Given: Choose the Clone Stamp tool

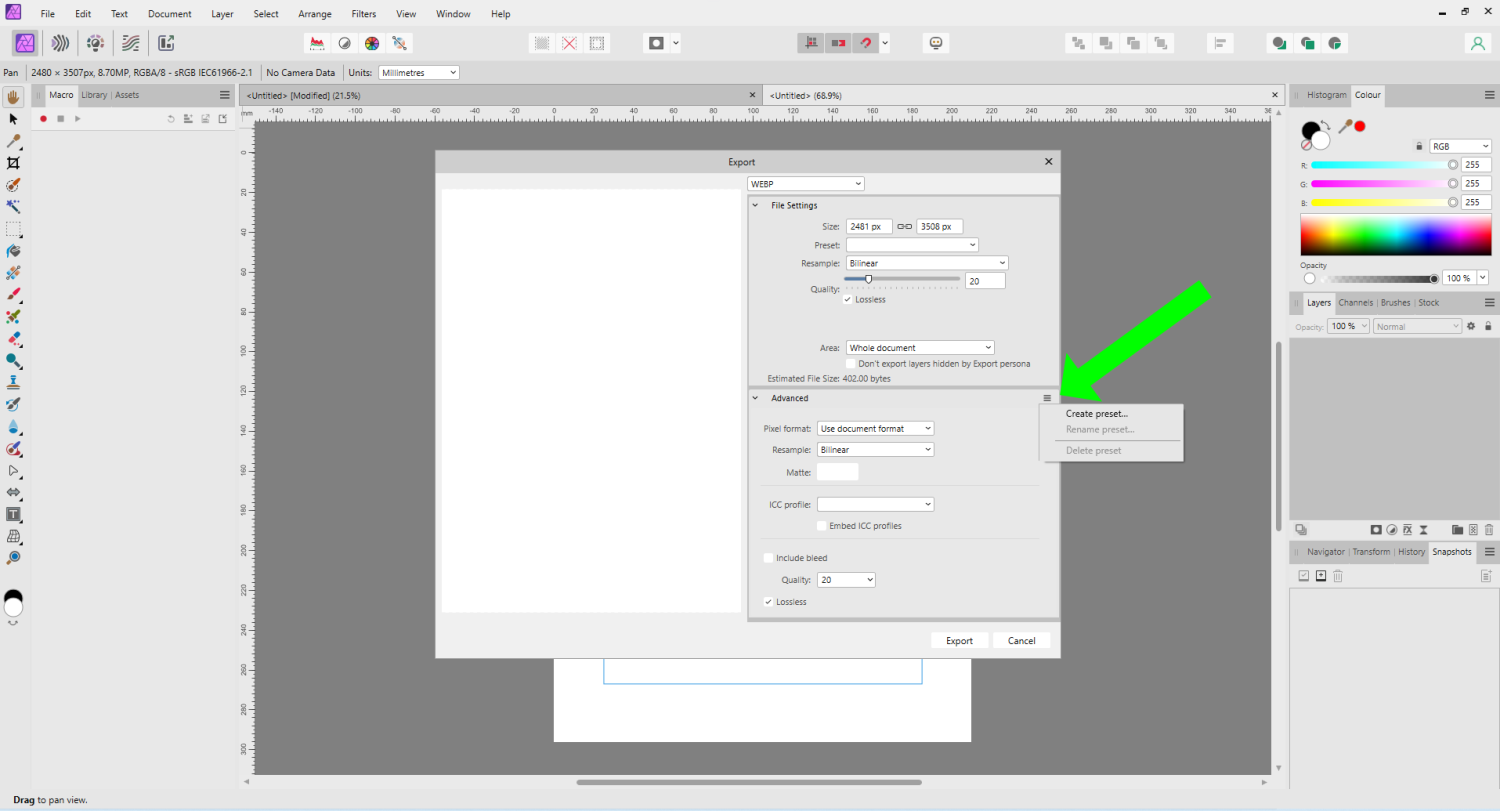Looking at the screenshot, I should pyautogui.click(x=13, y=382).
